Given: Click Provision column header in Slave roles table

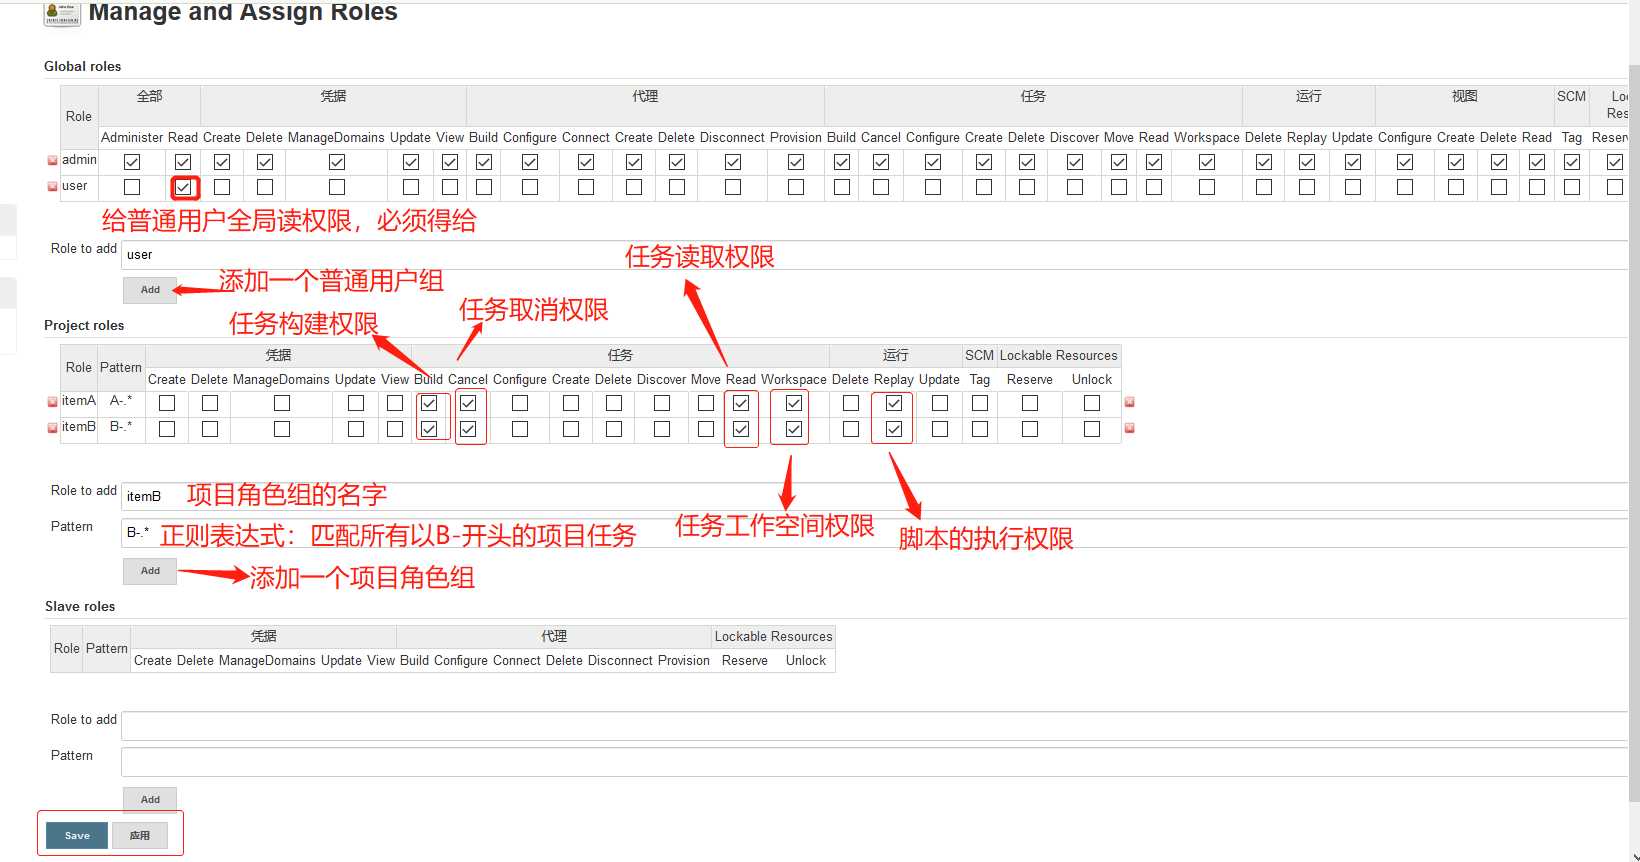Looking at the screenshot, I should click(684, 661).
